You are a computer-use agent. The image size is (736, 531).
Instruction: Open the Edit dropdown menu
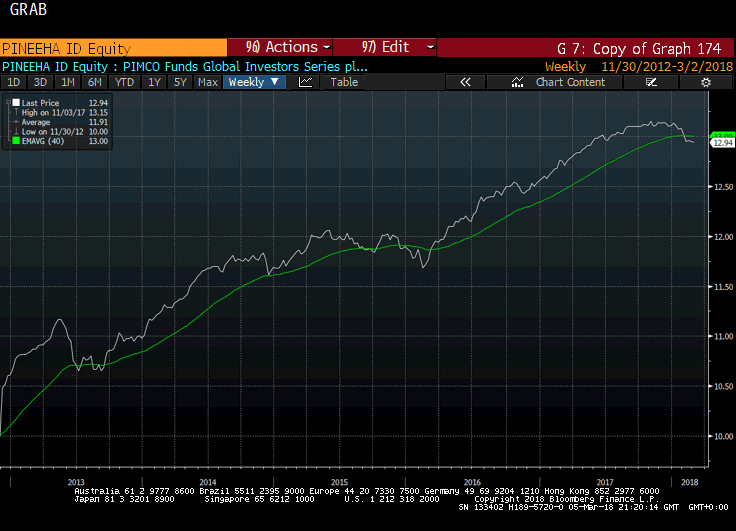pos(385,47)
